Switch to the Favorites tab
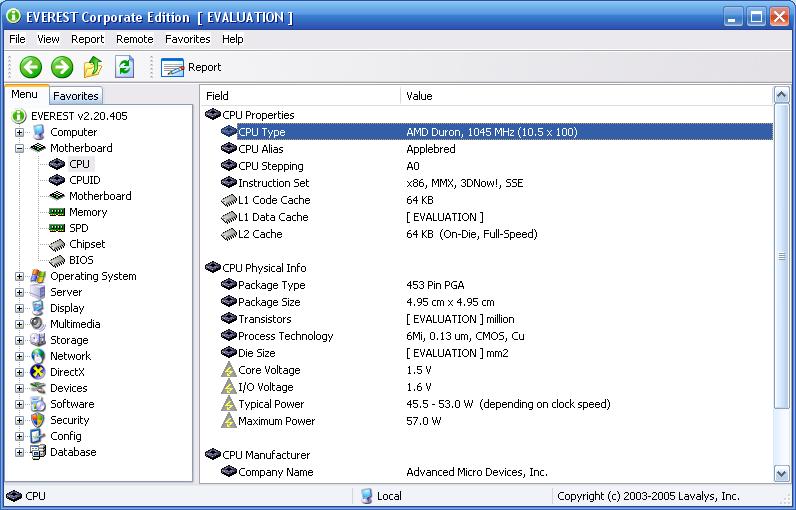The height and width of the screenshot is (510, 796). coord(76,96)
